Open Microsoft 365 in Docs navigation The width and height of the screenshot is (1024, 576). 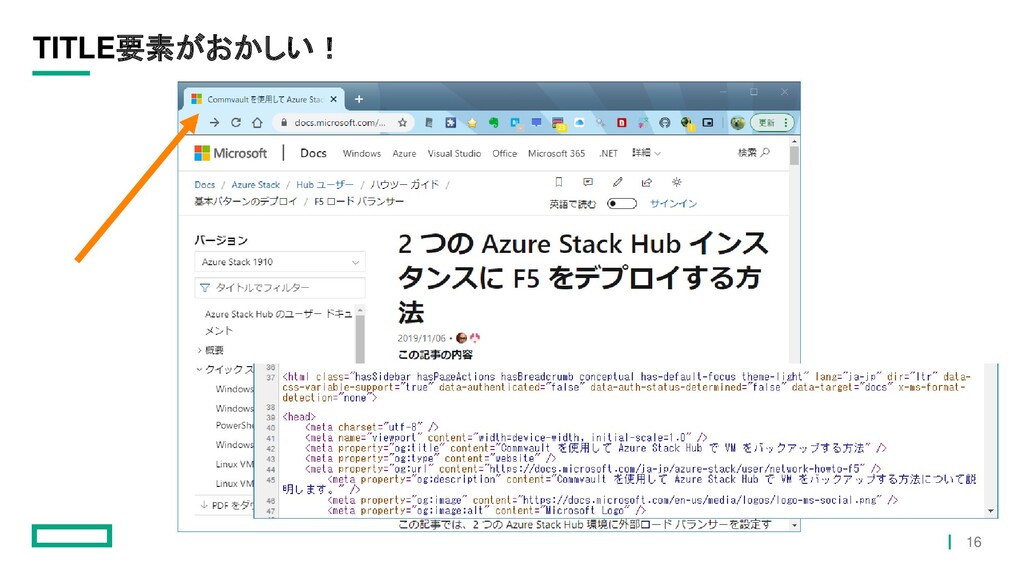click(x=556, y=153)
